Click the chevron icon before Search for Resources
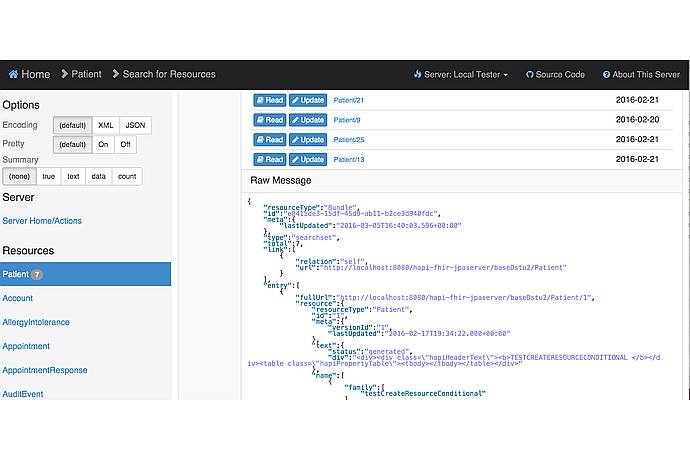Image resolution: width=690 pixels, height=460 pixels. coord(116,74)
